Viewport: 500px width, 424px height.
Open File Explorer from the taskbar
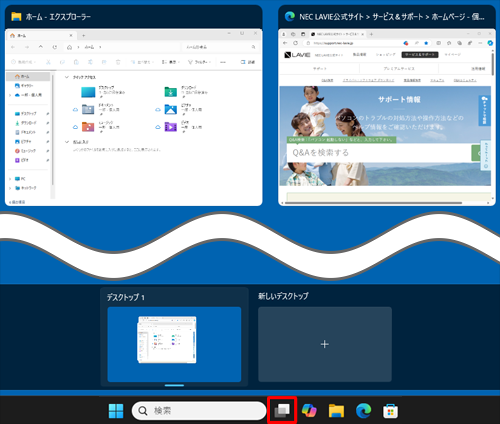point(336,411)
